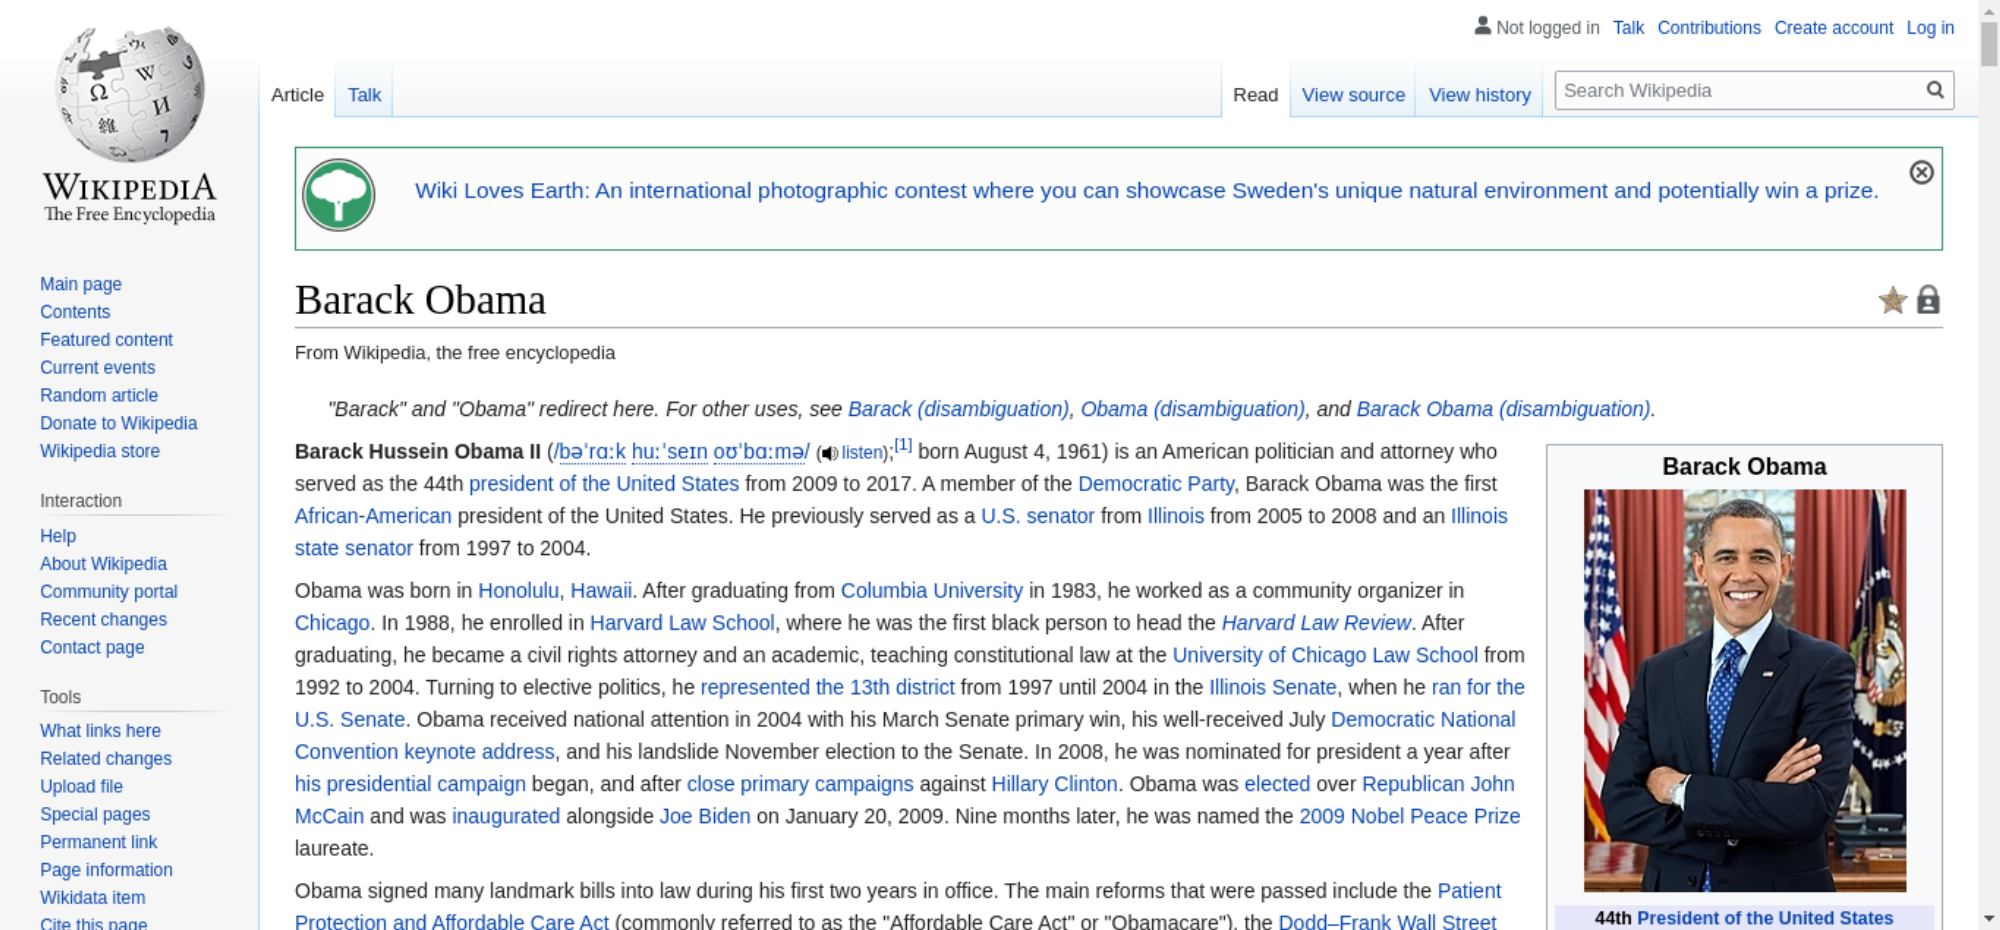The image size is (2000, 930).
Task: Click the scrollbar up arrow
Action: [1989, 9]
